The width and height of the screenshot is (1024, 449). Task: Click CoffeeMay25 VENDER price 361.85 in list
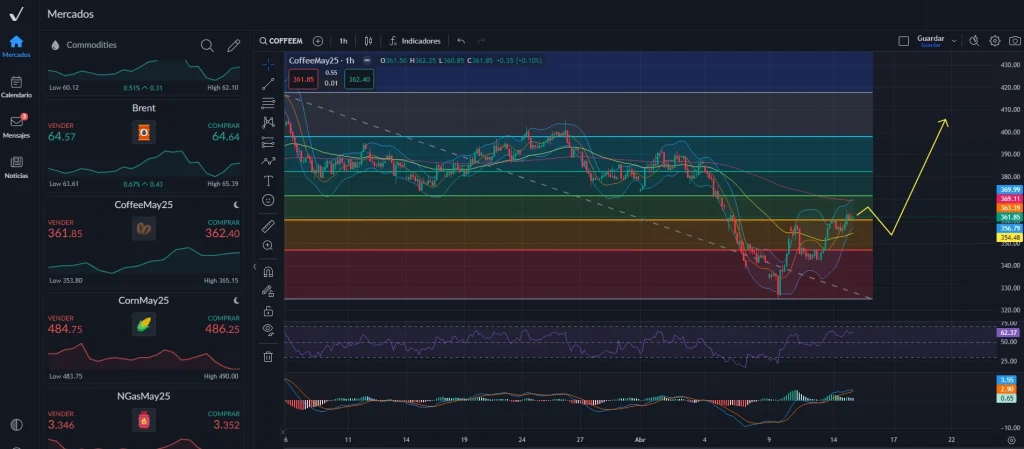(x=65, y=233)
